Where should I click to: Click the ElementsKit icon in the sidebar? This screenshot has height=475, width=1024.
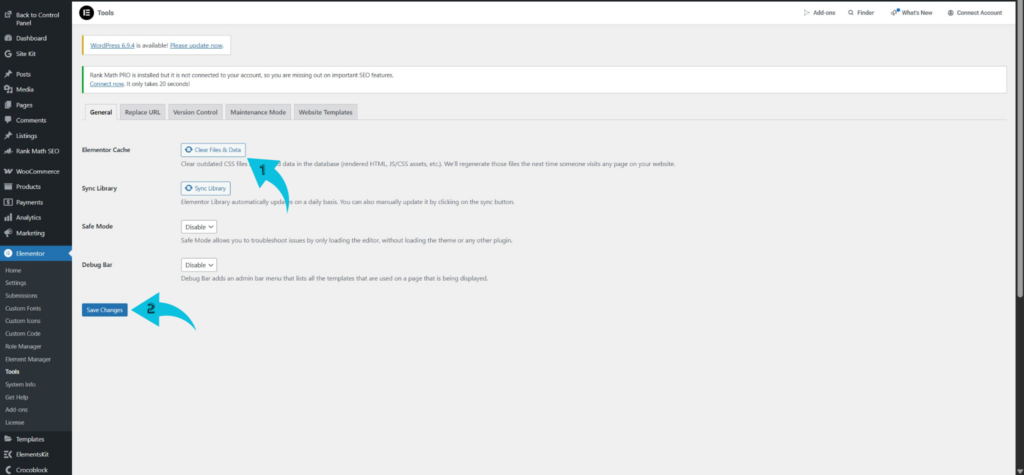pos(8,454)
